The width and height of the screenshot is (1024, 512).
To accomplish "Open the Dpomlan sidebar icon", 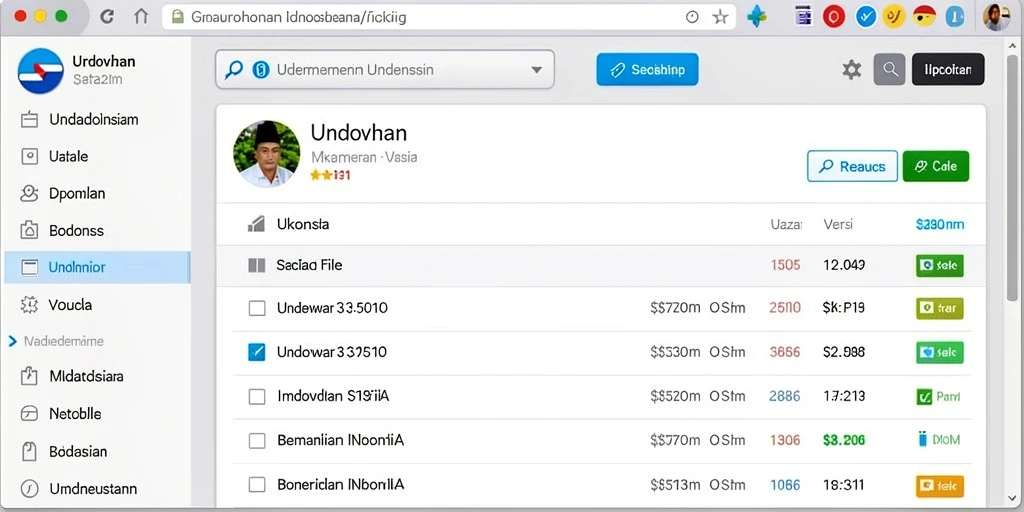I will 29,193.
